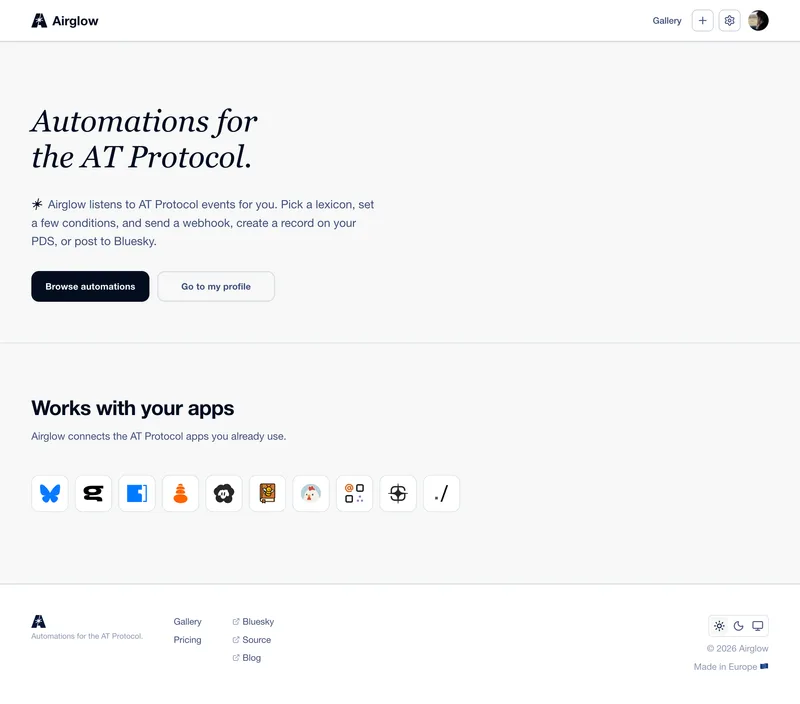Viewport: 800px width, 704px height.
Task: Click the Go to my profile button
Action: (x=216, y=286)
